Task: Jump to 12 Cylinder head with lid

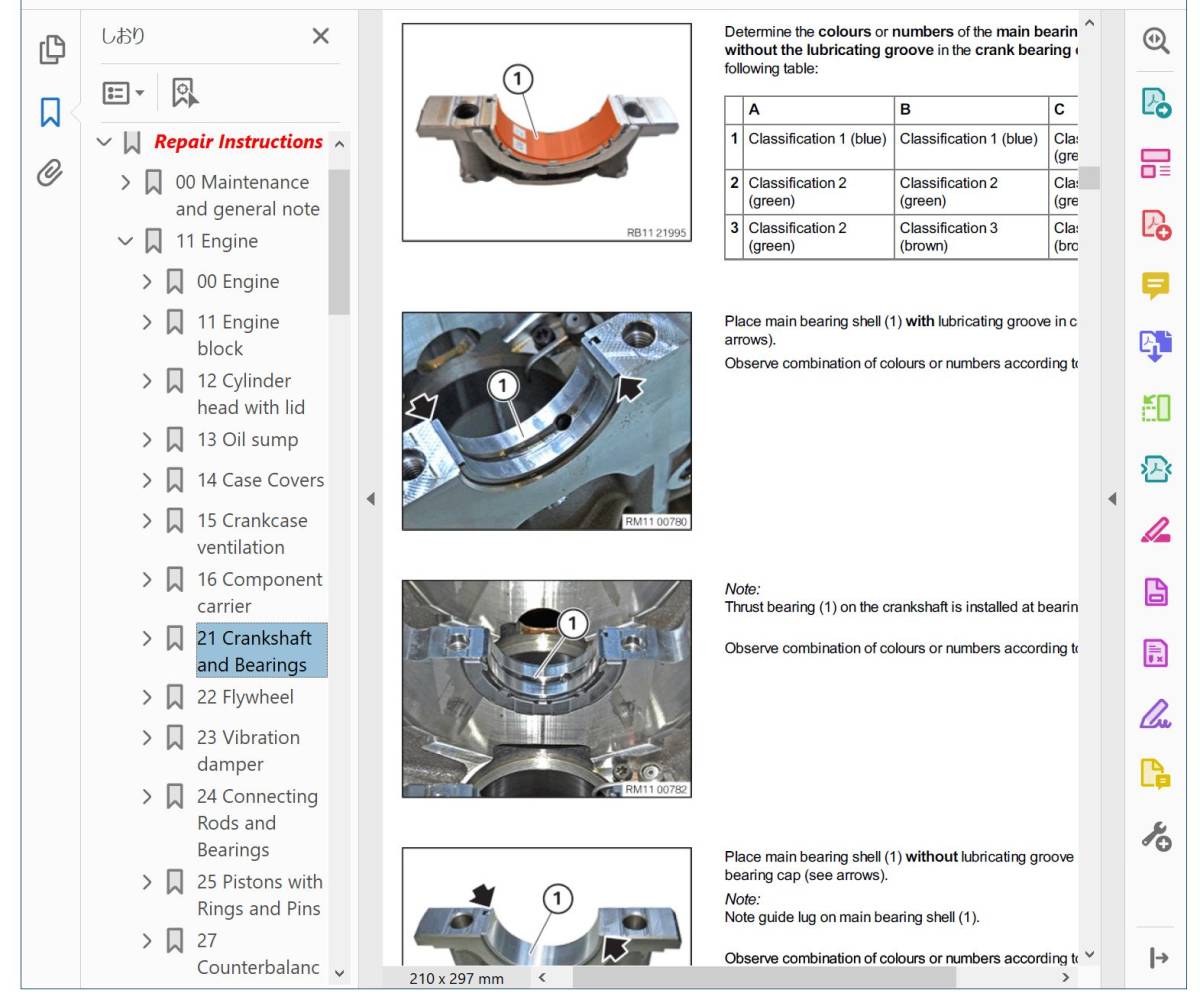Action: 251,394
